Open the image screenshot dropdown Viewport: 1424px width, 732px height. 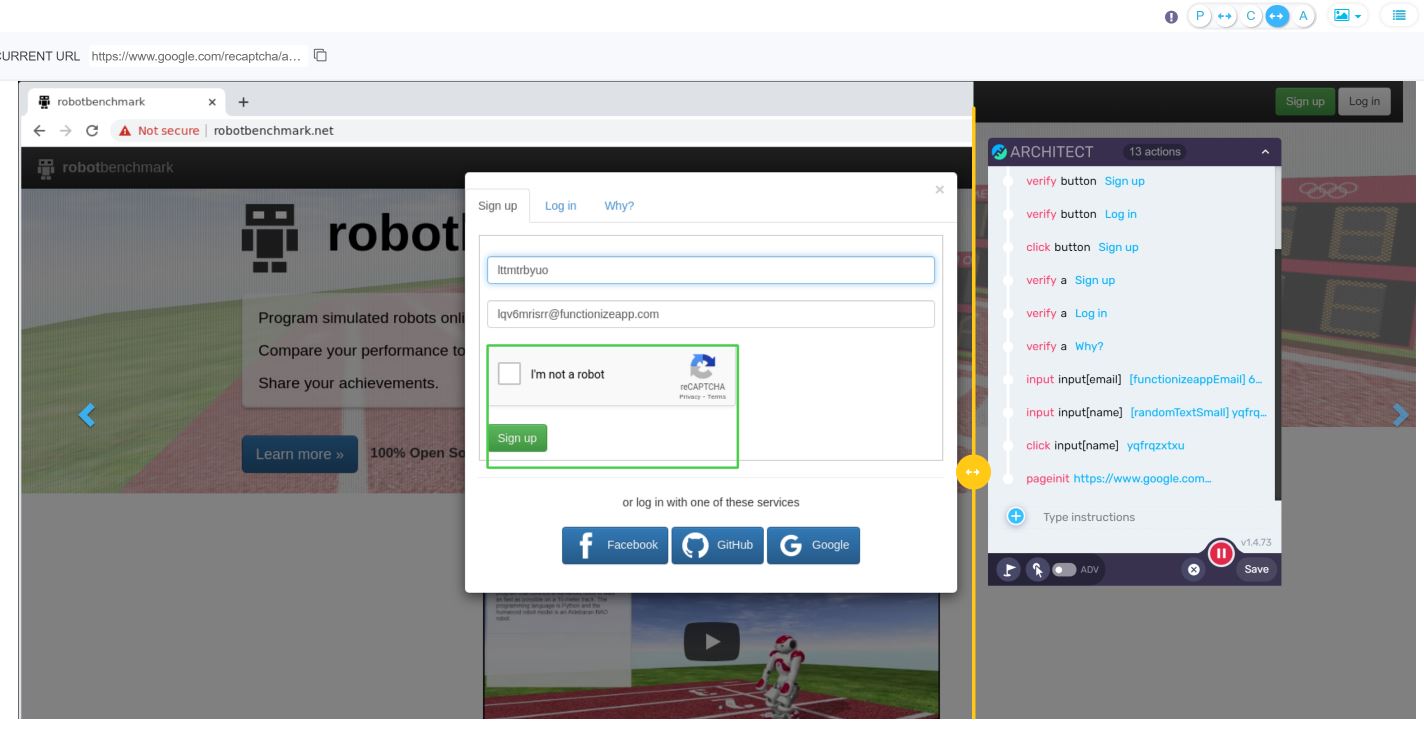coord(1349,16)
